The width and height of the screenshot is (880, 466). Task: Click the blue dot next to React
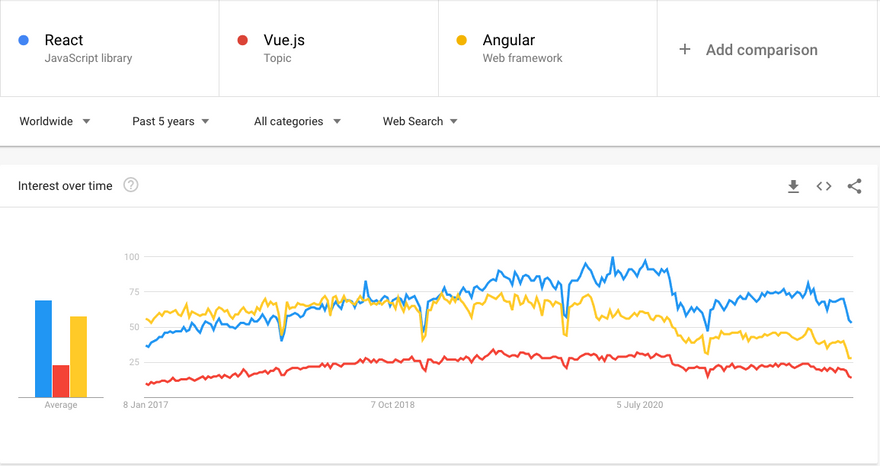pos(24,41)
